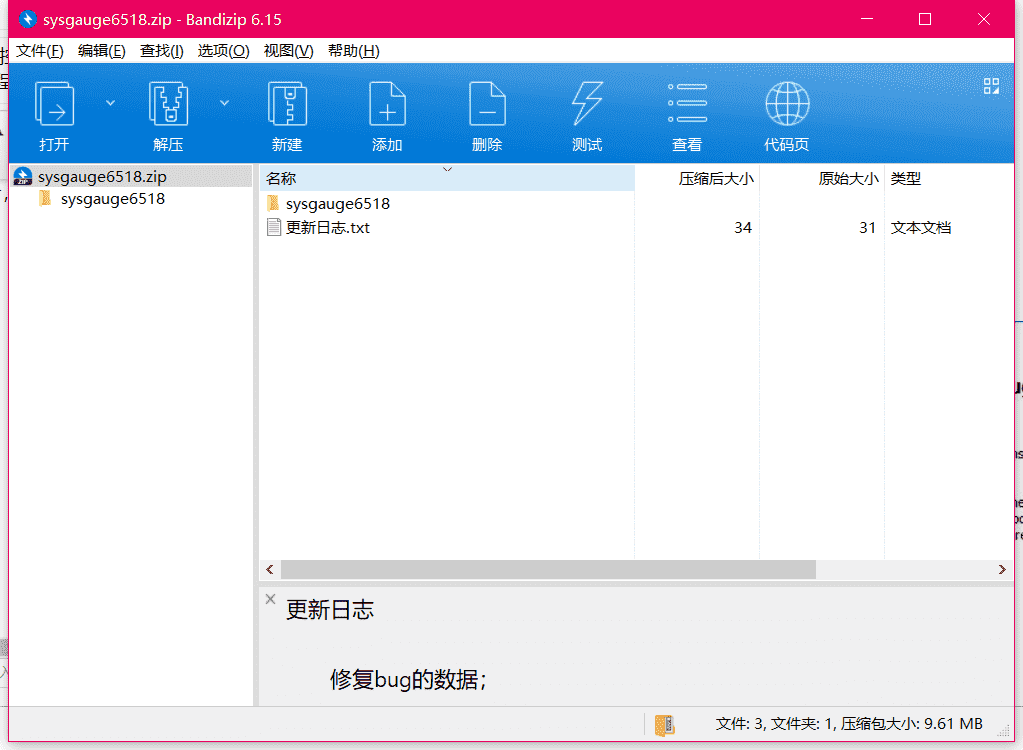Click the 更新日志 preview heading
Image resolution: width=1023 pixels, height=750 pixels.
(330, 610)
